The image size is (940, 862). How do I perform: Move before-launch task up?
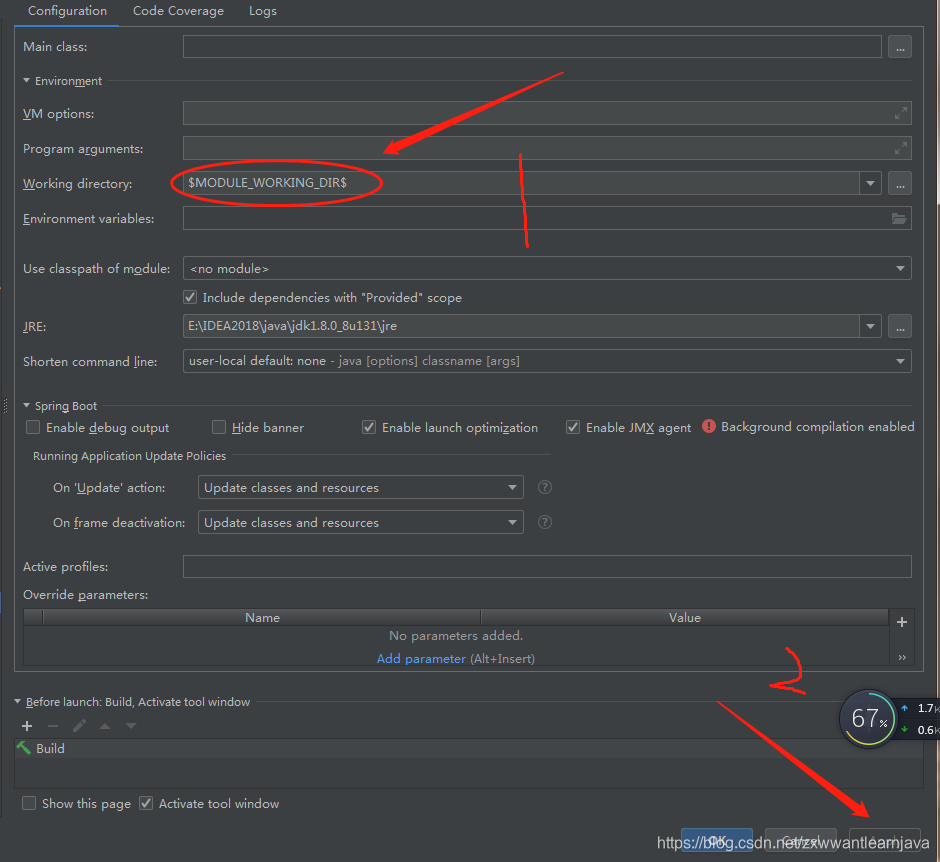105,726
